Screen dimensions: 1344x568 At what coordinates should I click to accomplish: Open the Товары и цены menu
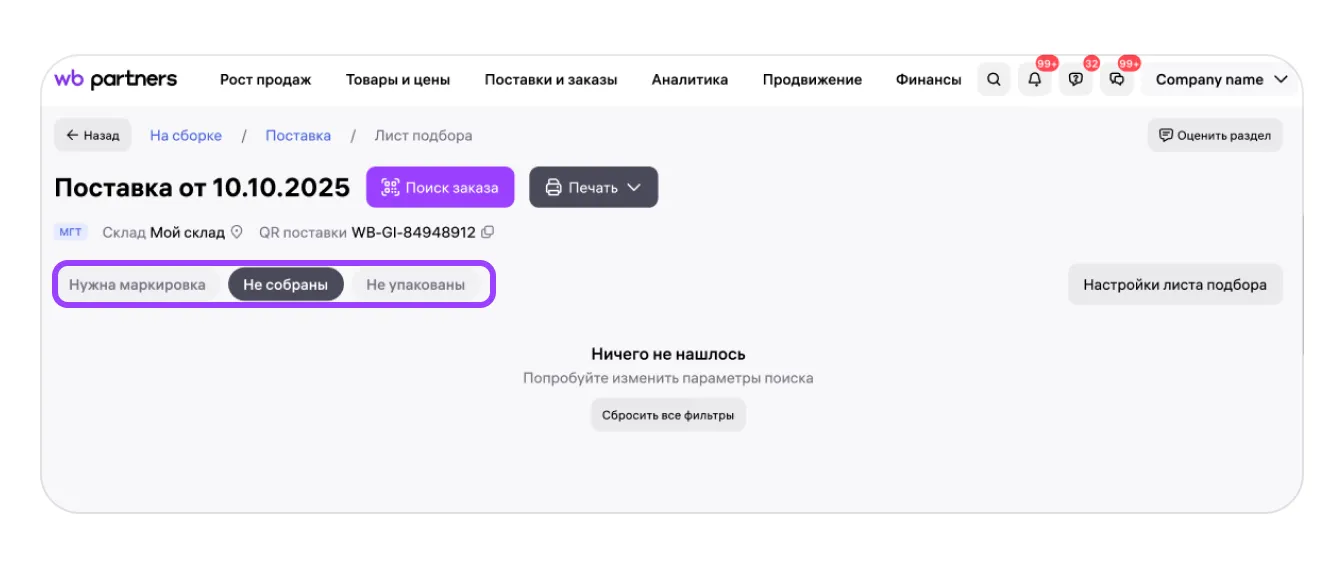coord(398,80)
